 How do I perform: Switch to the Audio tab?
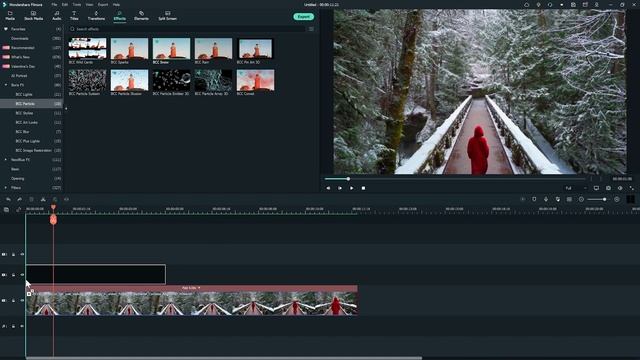tap(57, 16)
